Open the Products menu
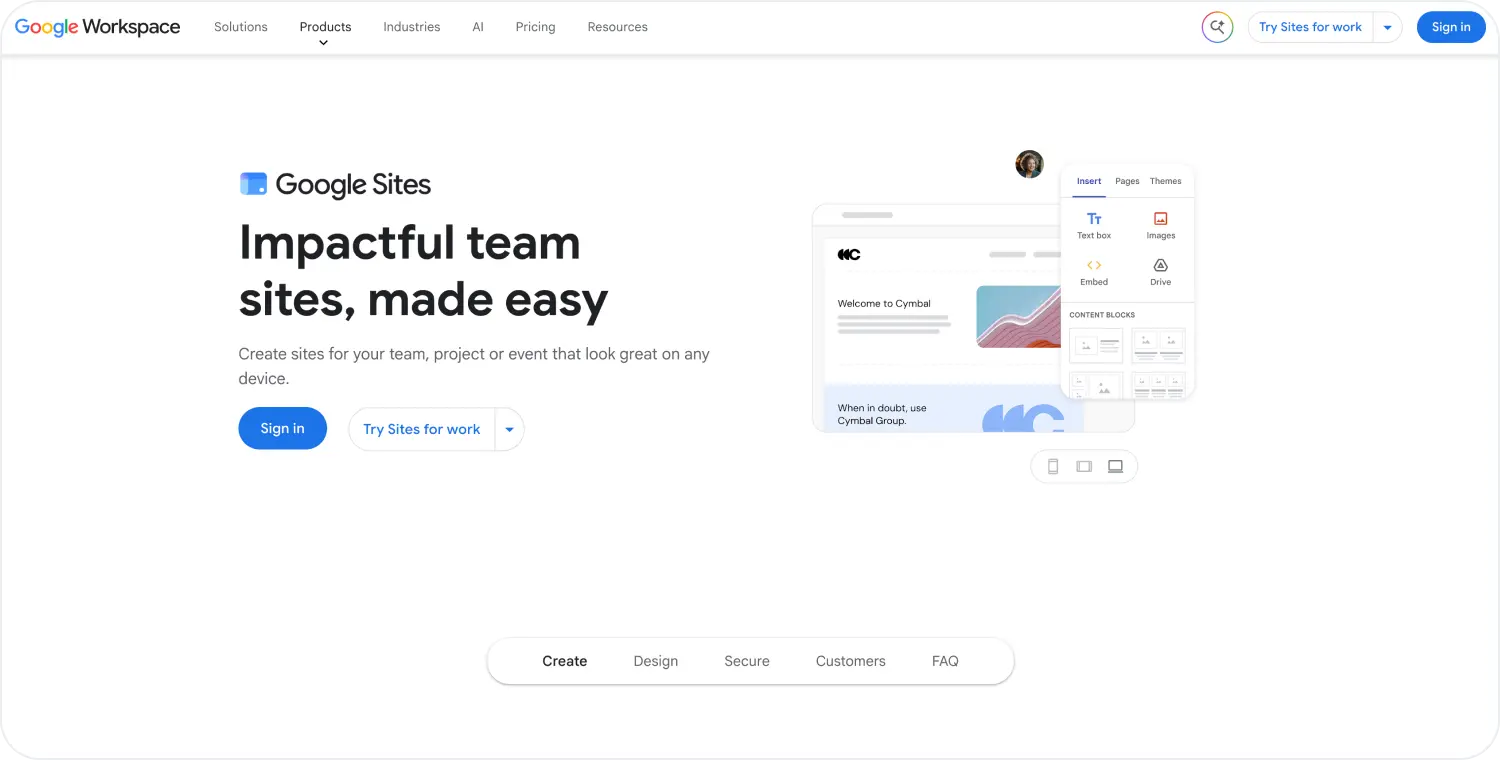1500x760 pixels. coord(325,27)
